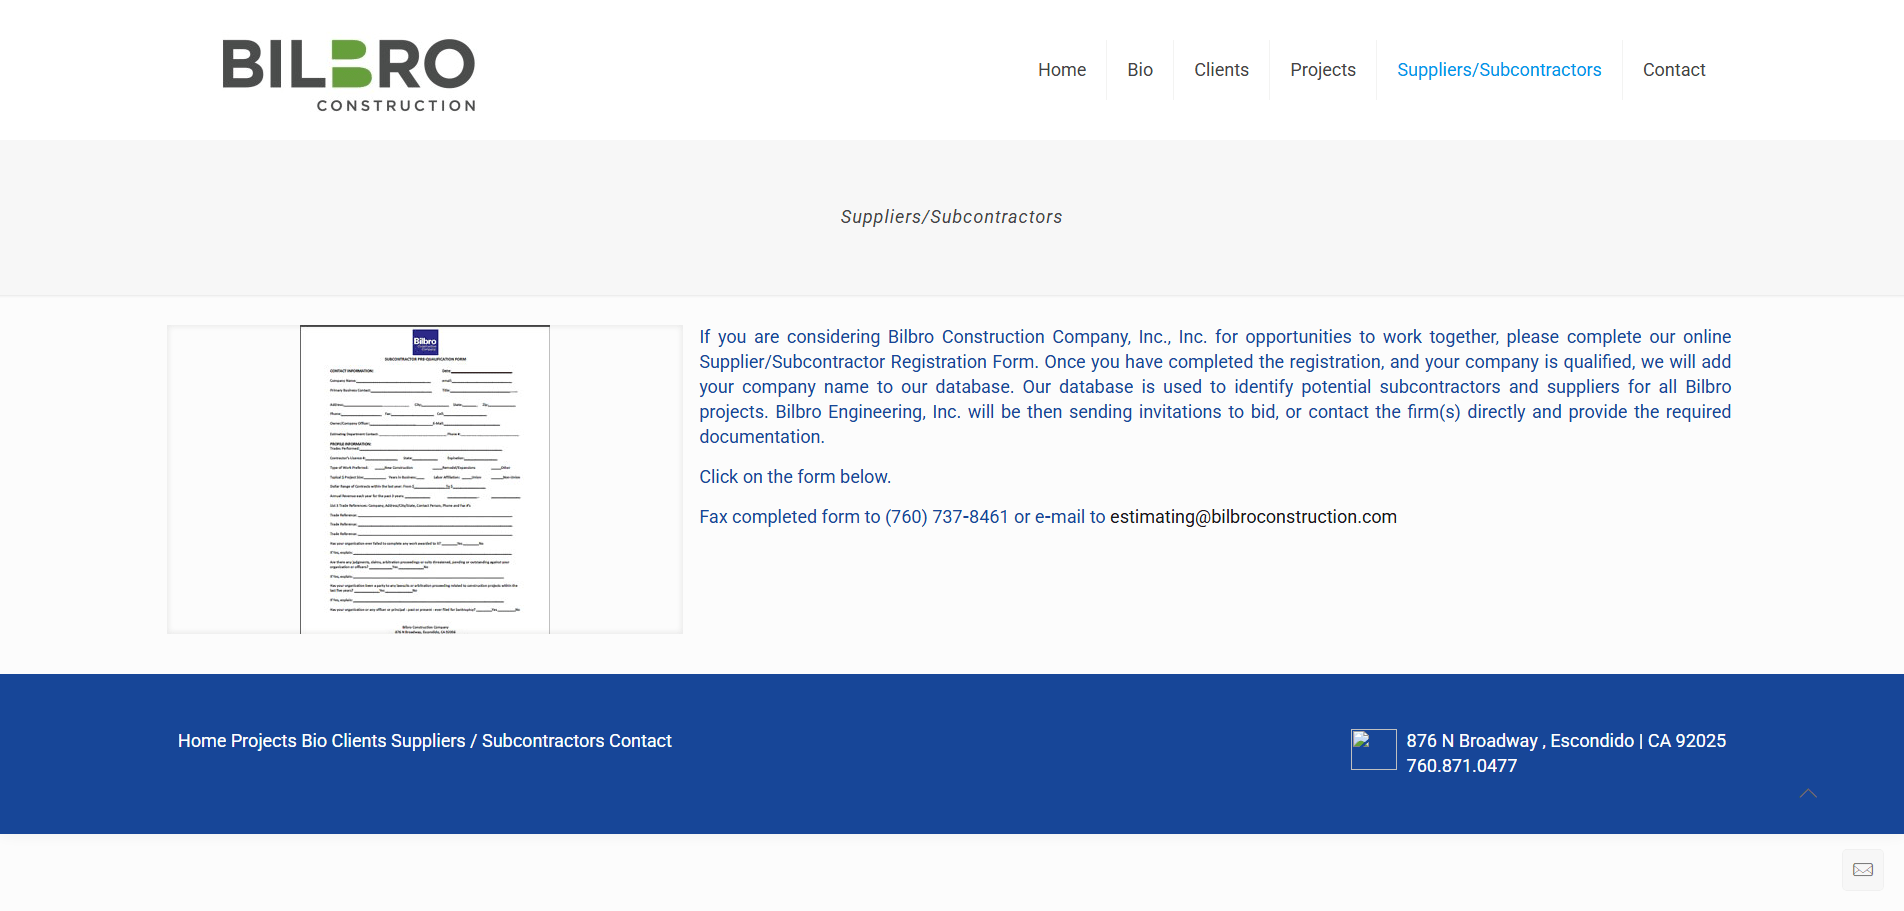Select Clients in the footer
1904x911 pixels.
358,741
